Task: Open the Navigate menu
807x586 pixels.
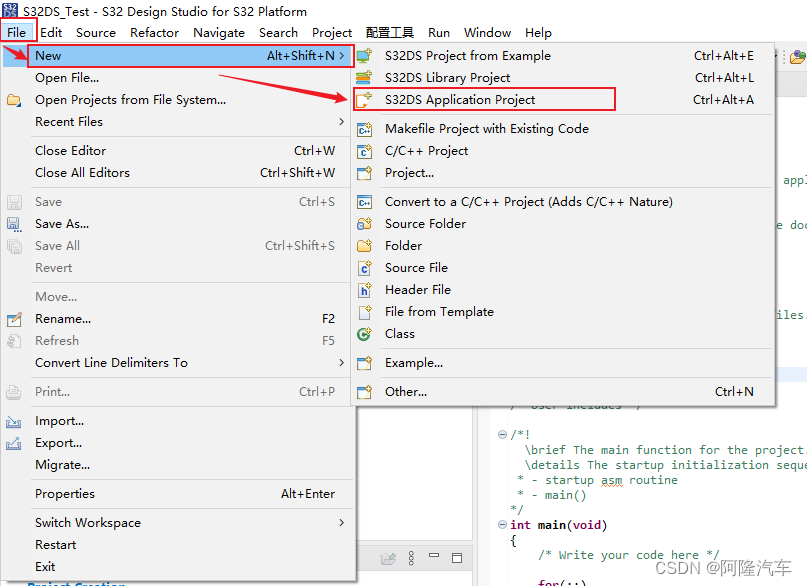Action: 219,32
